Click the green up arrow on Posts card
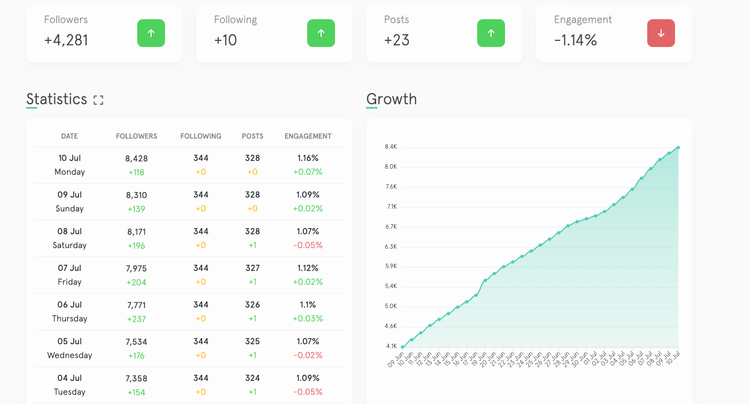Viewport: 750px width, 404px height. pos(491,33)
